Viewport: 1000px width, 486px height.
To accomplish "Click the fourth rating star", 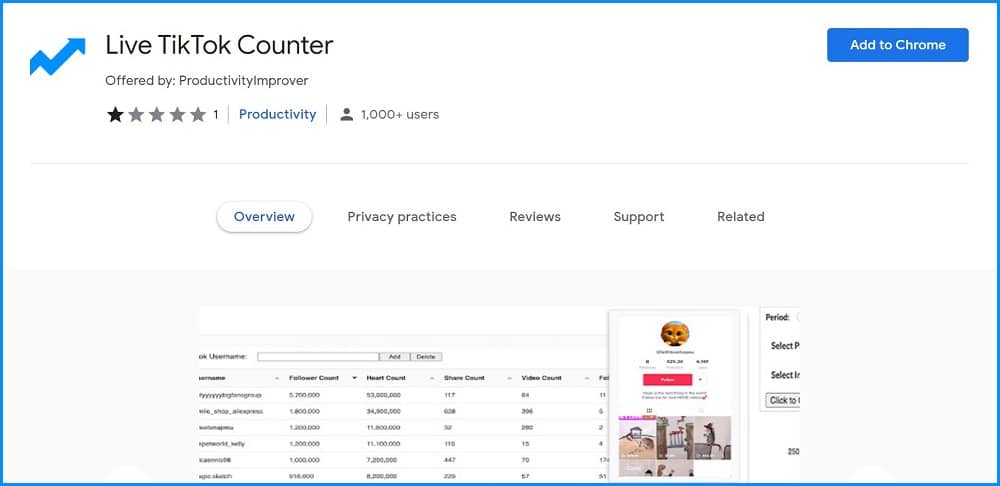I will (x=177, y=115).
